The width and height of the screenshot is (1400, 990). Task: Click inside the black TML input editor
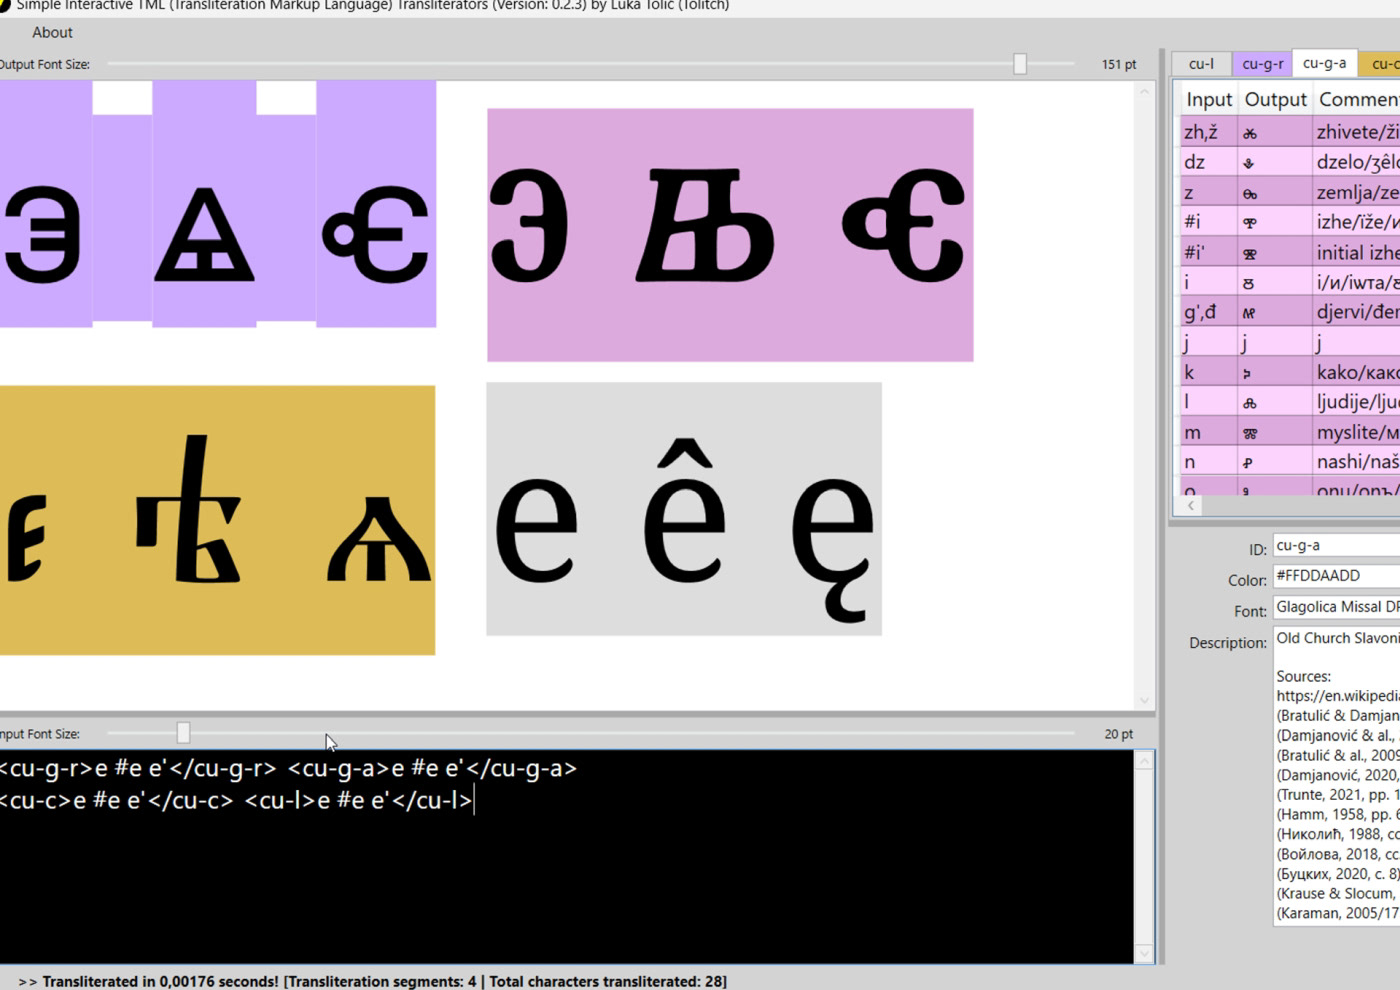[x=566, y=857]
